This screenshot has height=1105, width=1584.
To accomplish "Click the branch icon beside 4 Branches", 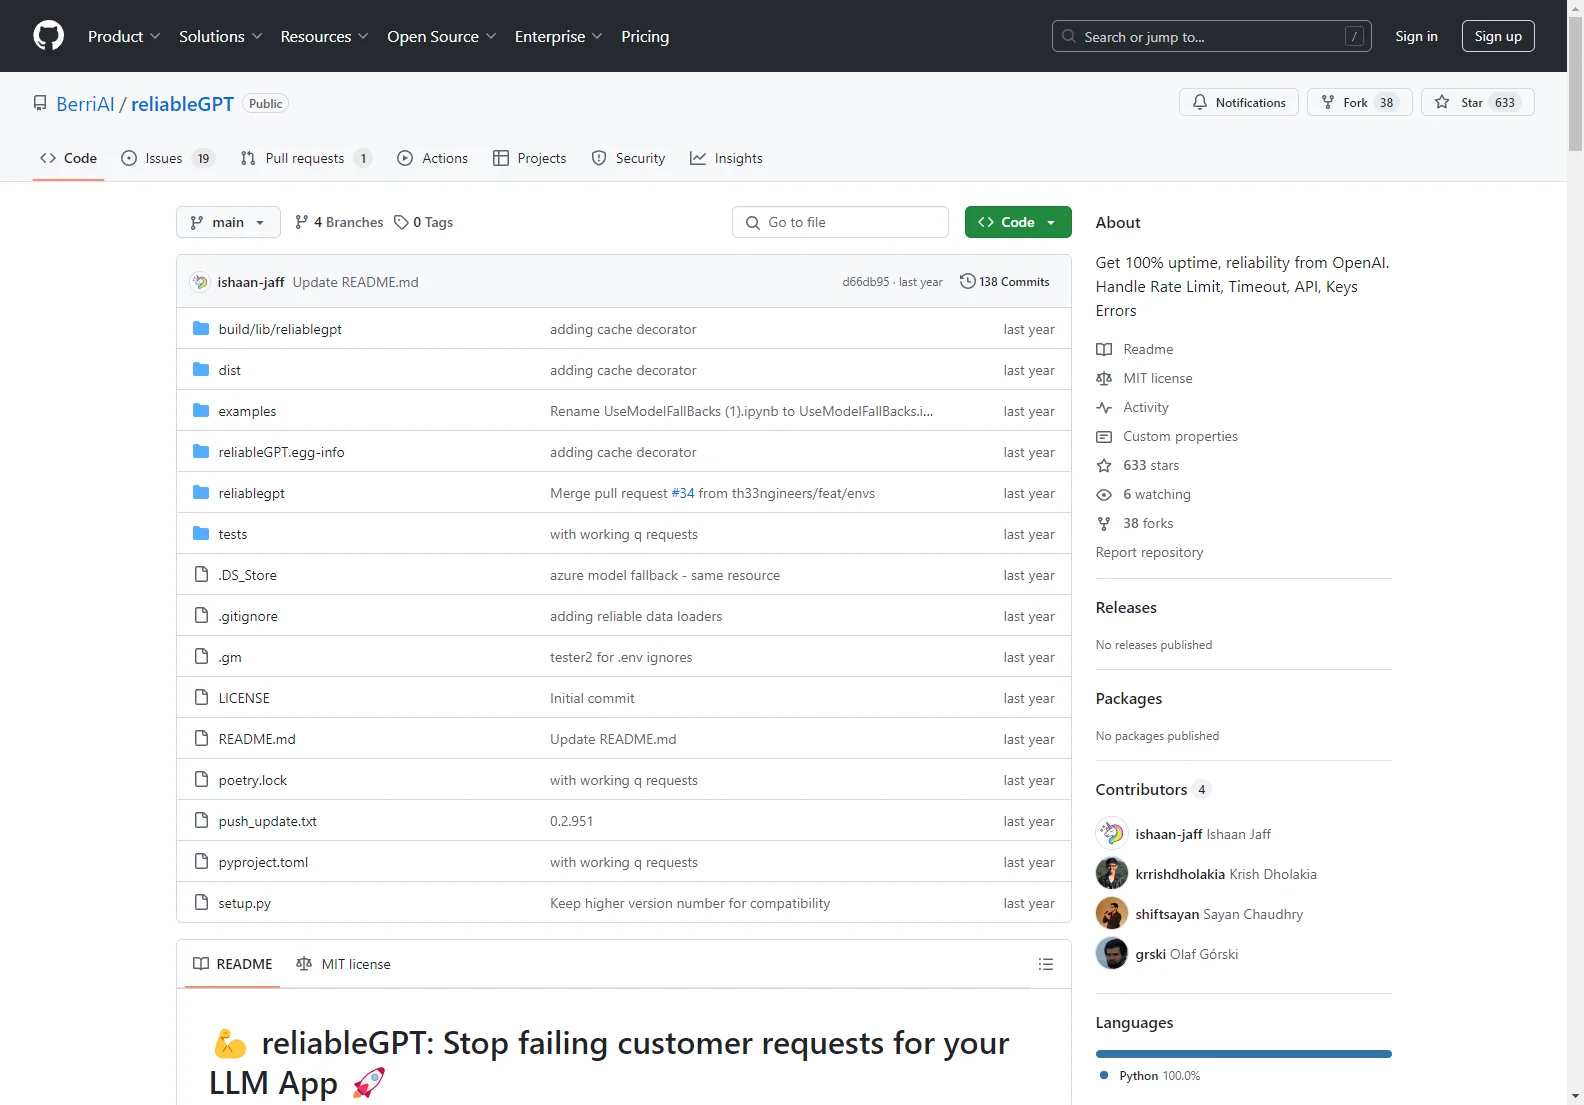I will pos(302,222).
